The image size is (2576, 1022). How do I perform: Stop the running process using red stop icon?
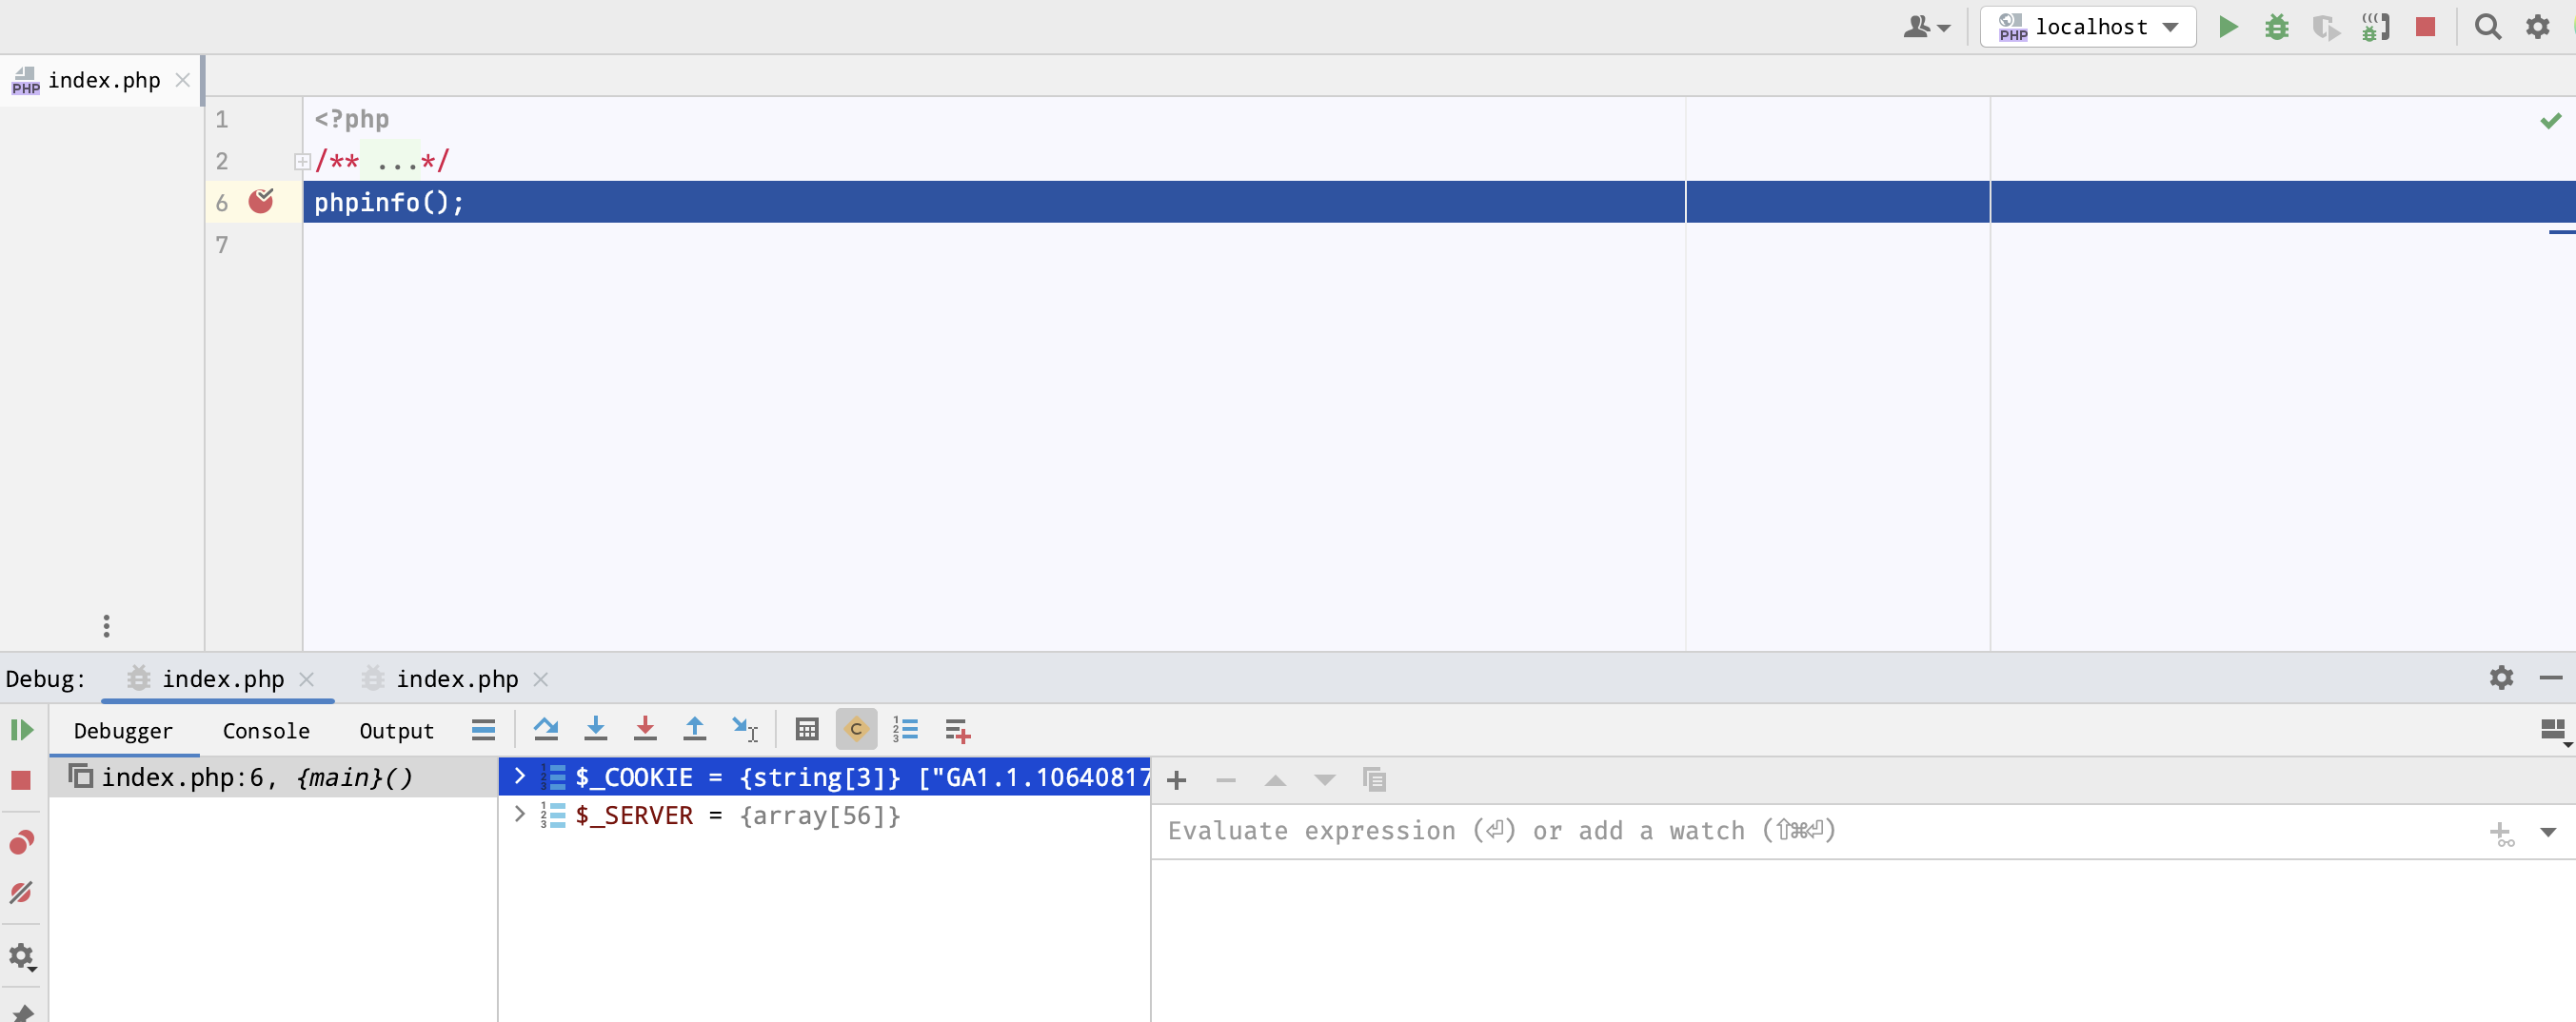tap(2426, 27)
